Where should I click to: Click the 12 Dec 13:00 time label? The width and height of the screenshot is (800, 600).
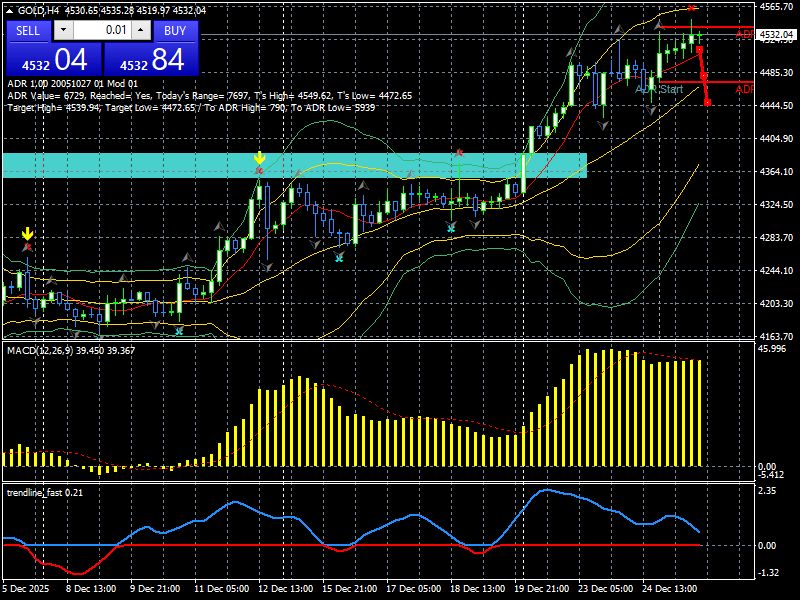pyautogui.click(x=285, y=588)
